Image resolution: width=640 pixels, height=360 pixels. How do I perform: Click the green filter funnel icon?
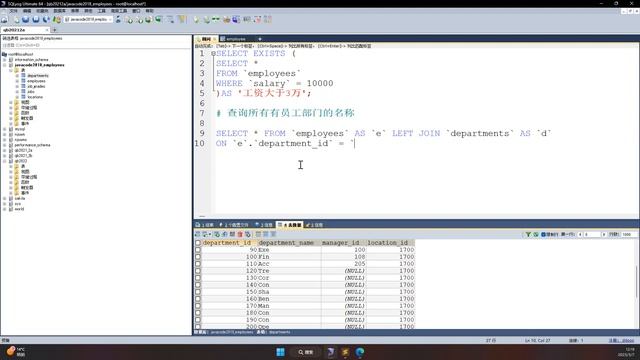pyautogui.click(x=528, y=234)
